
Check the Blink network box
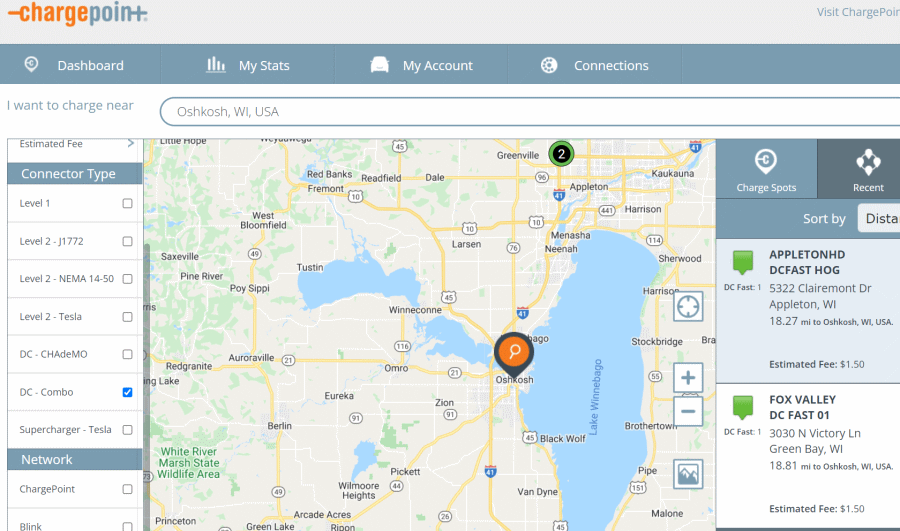[x=127, y=526]
